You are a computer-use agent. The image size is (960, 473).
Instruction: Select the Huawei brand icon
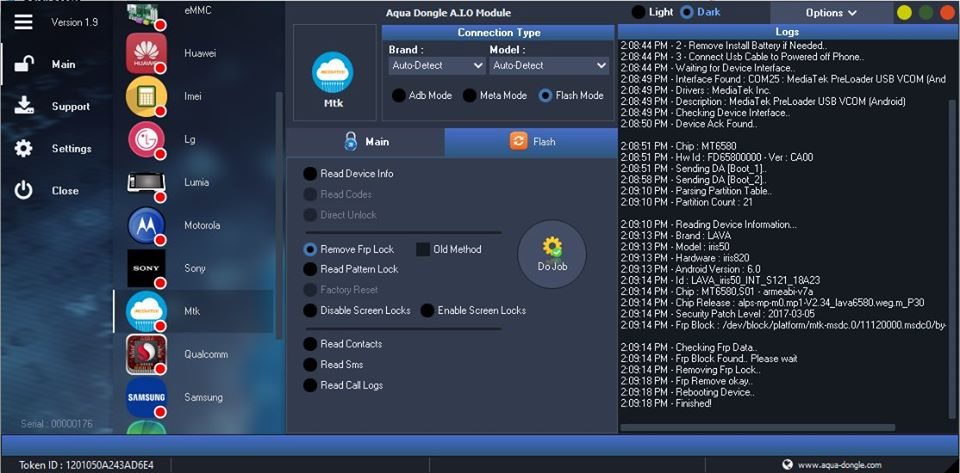pos(146,53)
